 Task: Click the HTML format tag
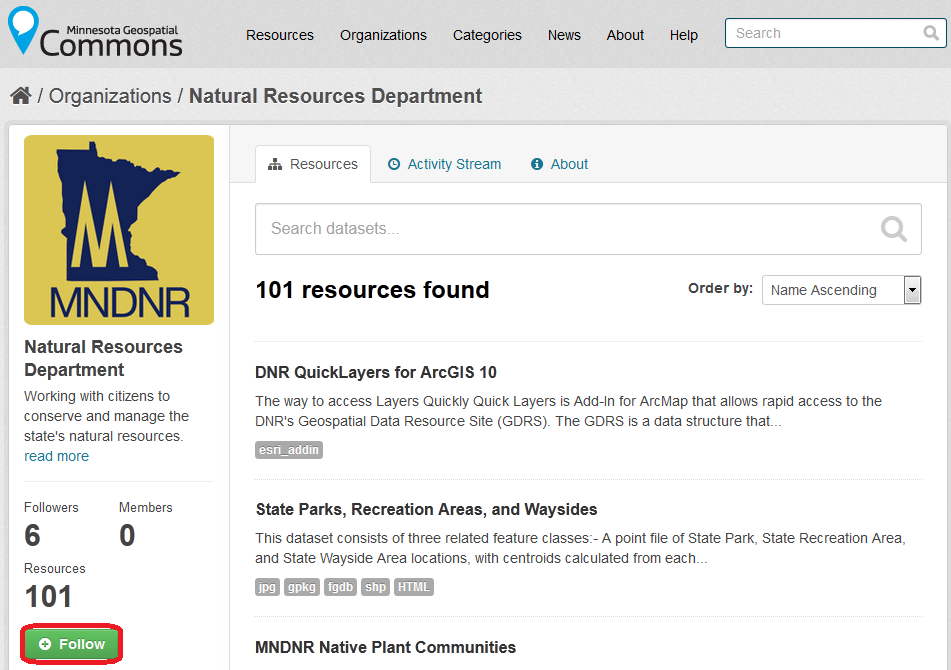coord(414,587)
